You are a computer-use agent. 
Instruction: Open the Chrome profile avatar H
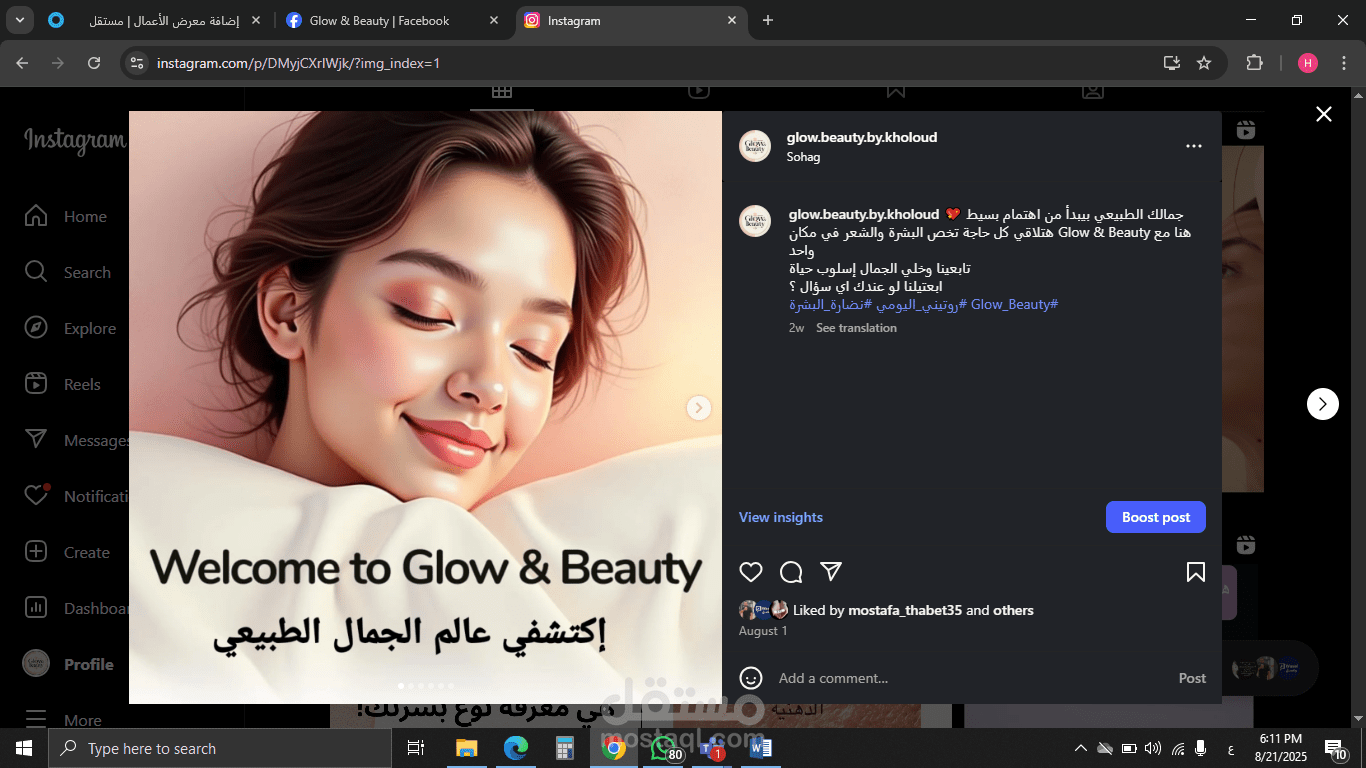point(1308,63)
